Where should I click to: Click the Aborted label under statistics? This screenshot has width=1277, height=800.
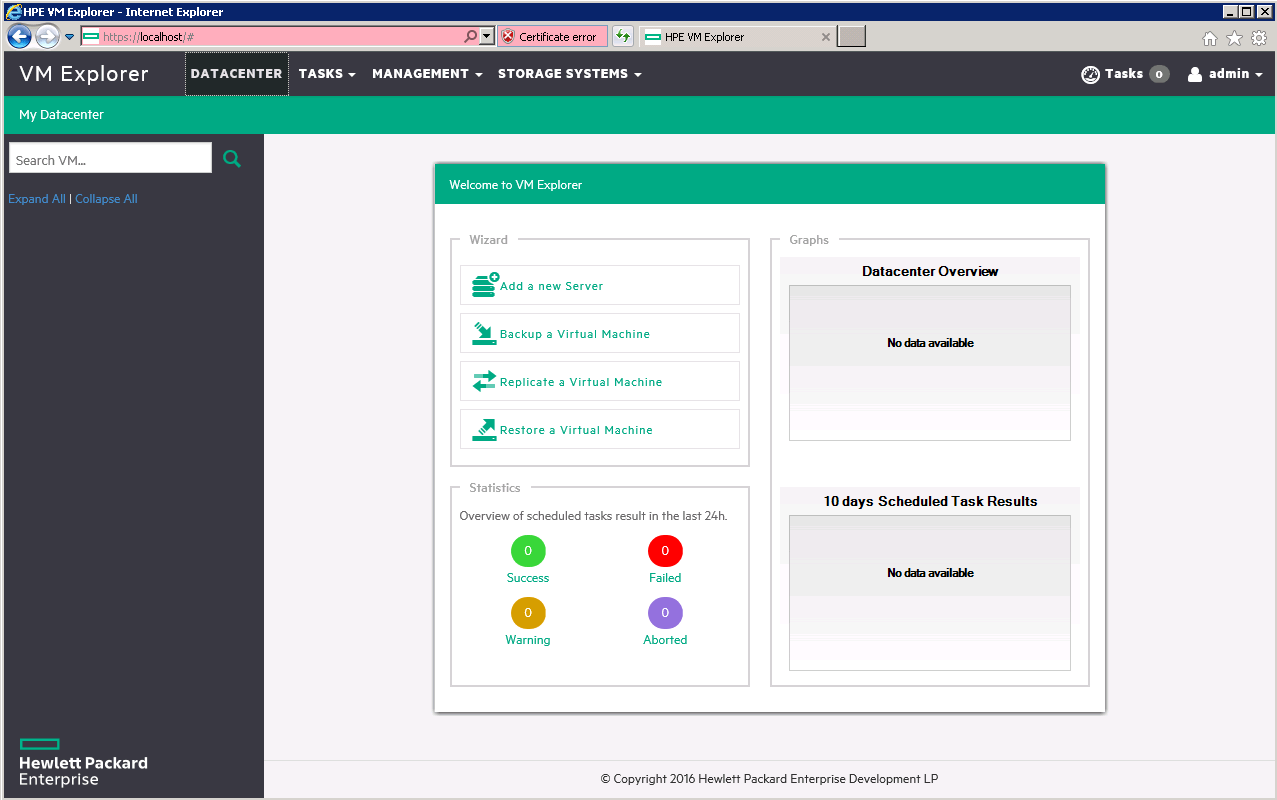[x=665, y=640]
